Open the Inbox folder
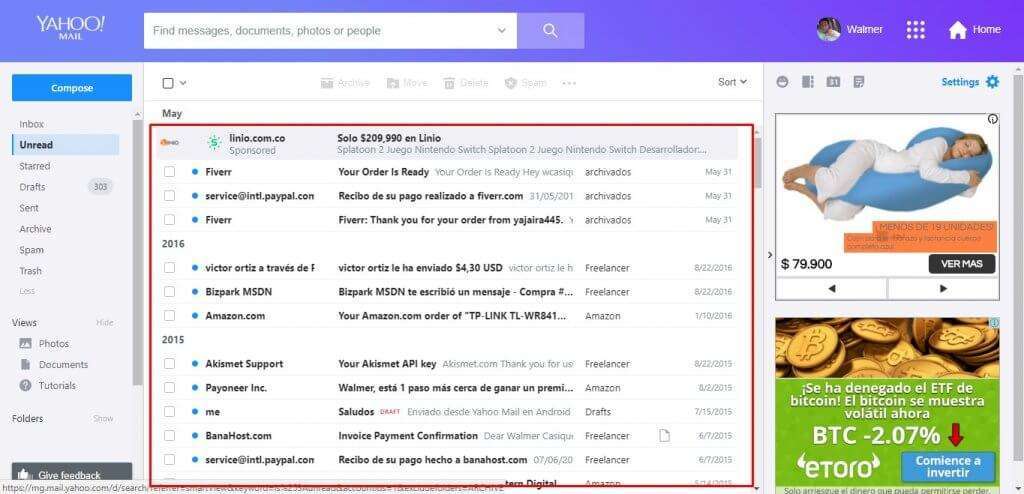This screenshot has height=494, width=1024. (x=31, y=124)
